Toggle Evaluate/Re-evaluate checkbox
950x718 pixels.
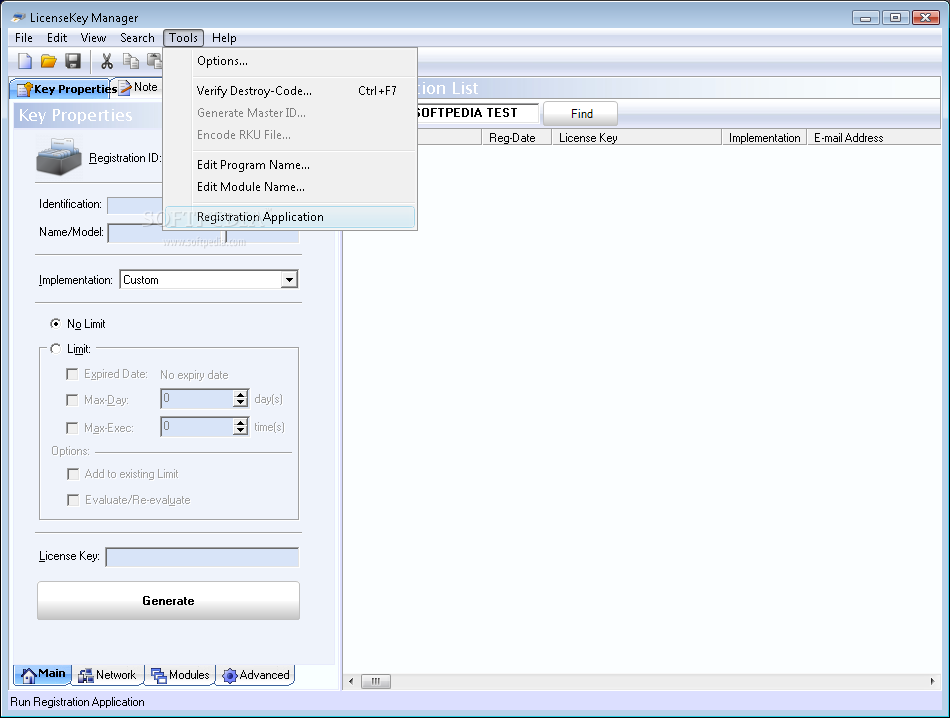73,500
